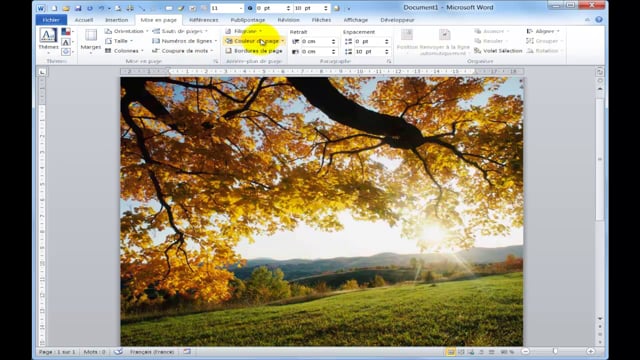The width and height of the screenshot is (640, 360).
Task: Open Mise en page dialog launcher
Action: pos(216,61)
